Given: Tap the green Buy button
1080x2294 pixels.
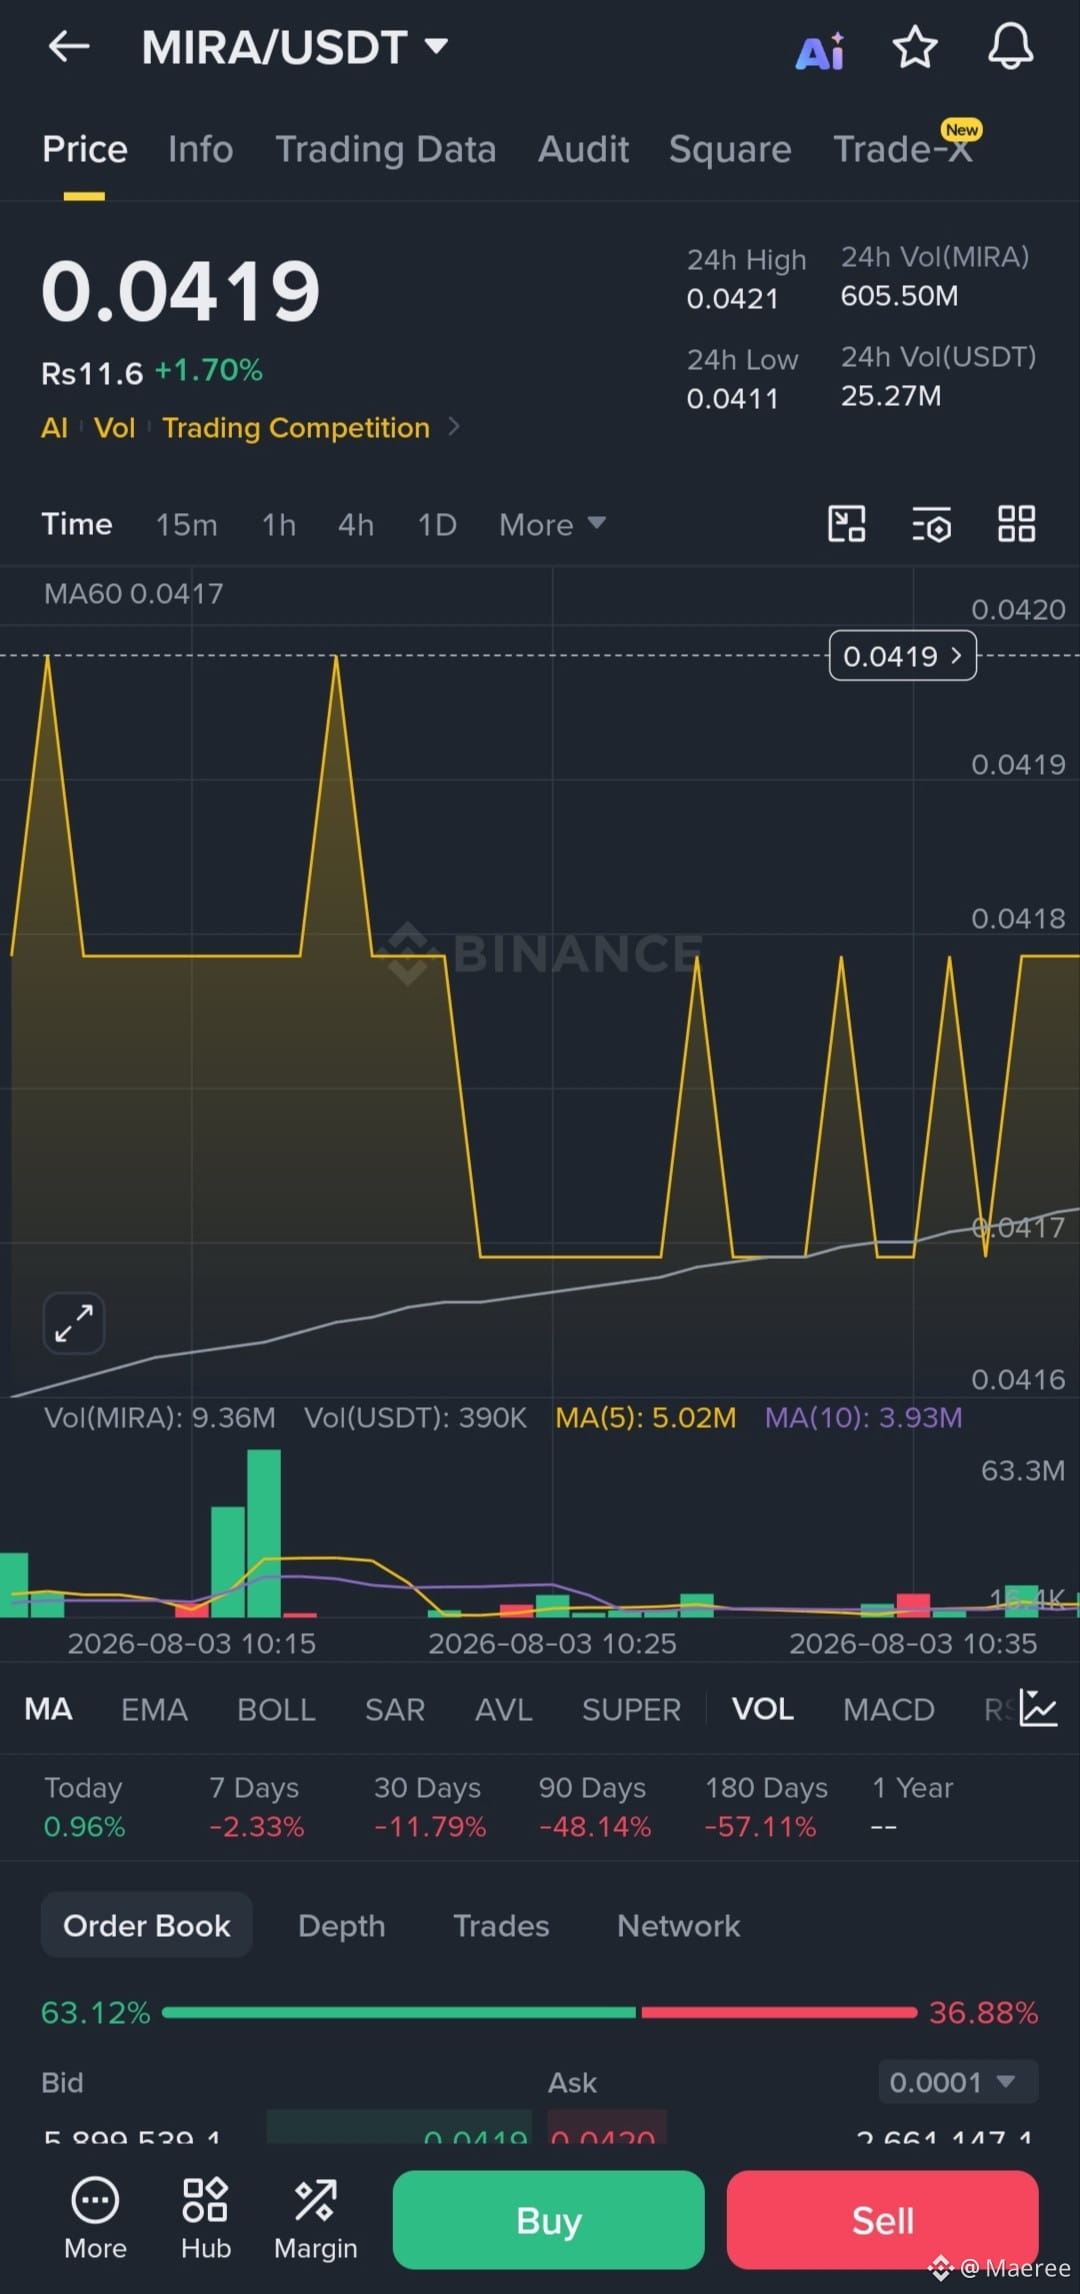Looking at the screenshot, I should [x=548, y=2219].
